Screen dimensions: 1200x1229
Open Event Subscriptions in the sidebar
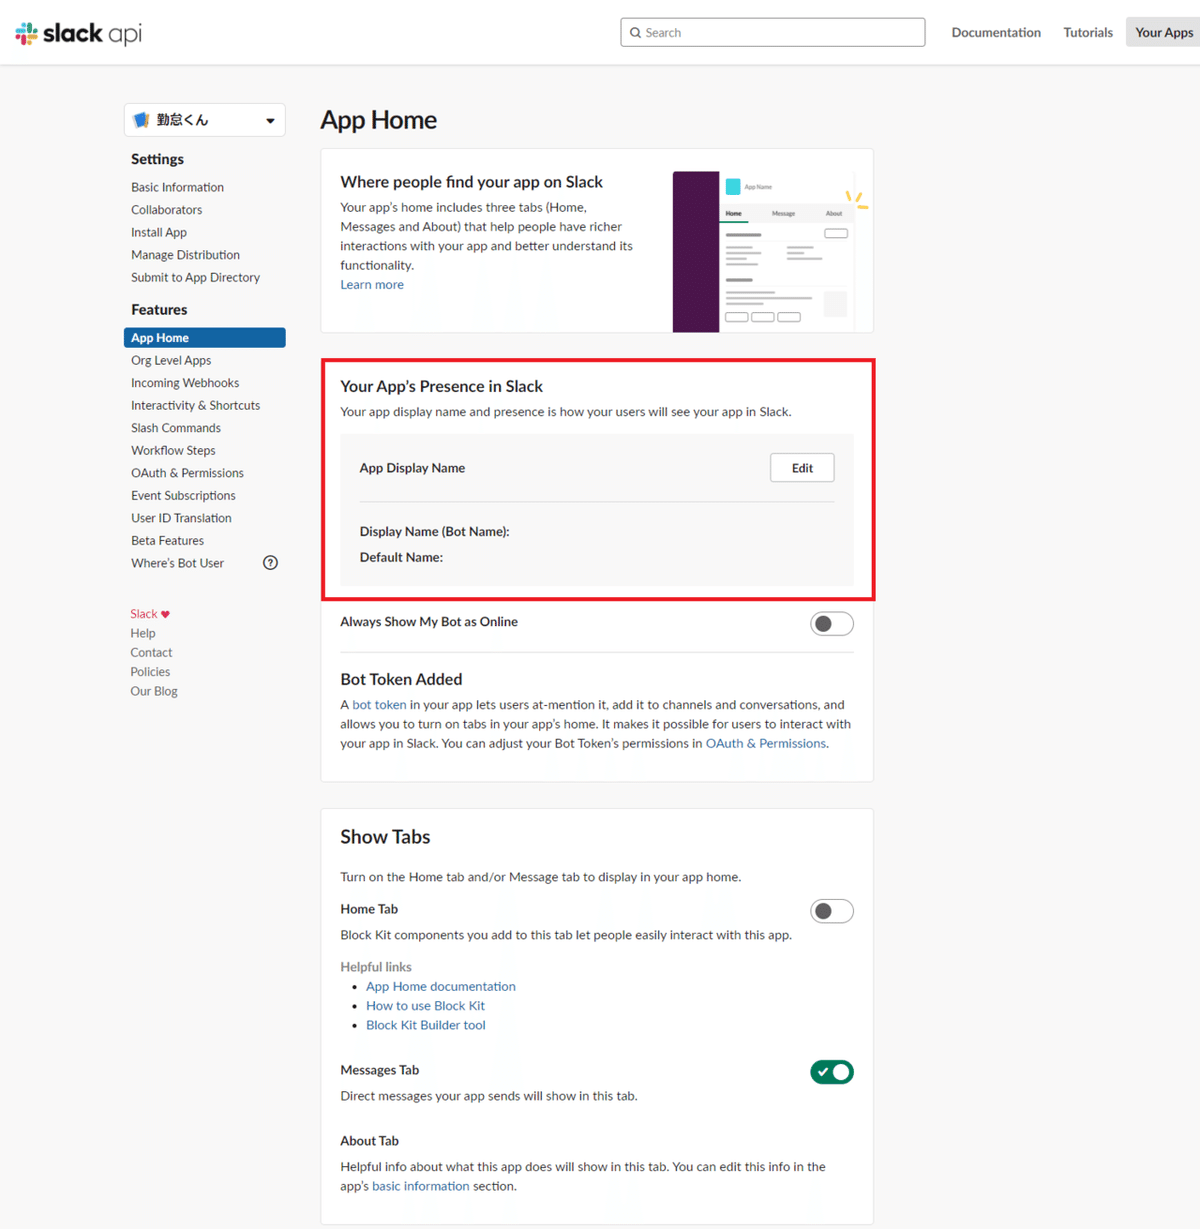183,495
